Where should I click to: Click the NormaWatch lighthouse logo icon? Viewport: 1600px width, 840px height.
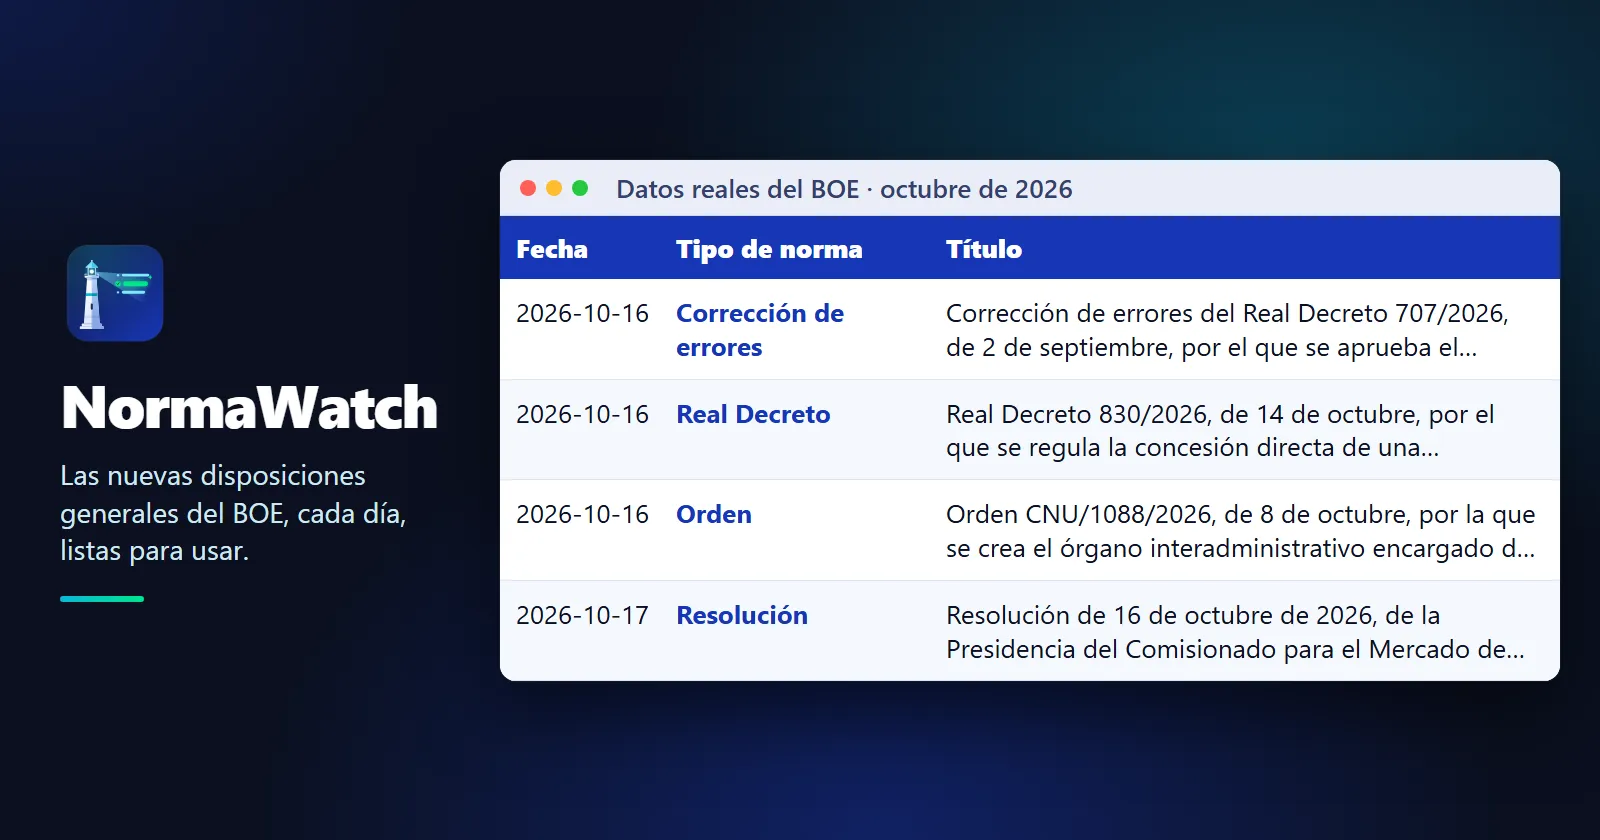pyautogui.click(x=115, y=293)
